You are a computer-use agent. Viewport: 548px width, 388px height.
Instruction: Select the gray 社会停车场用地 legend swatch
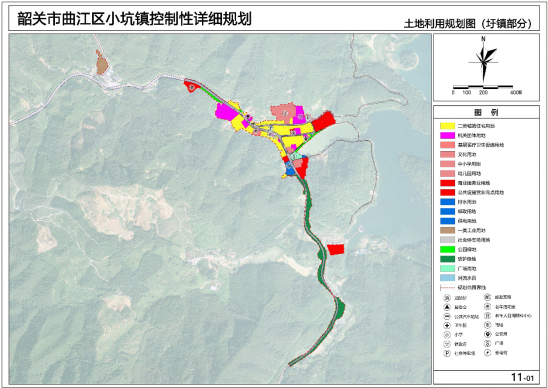[x=447, y=240]
